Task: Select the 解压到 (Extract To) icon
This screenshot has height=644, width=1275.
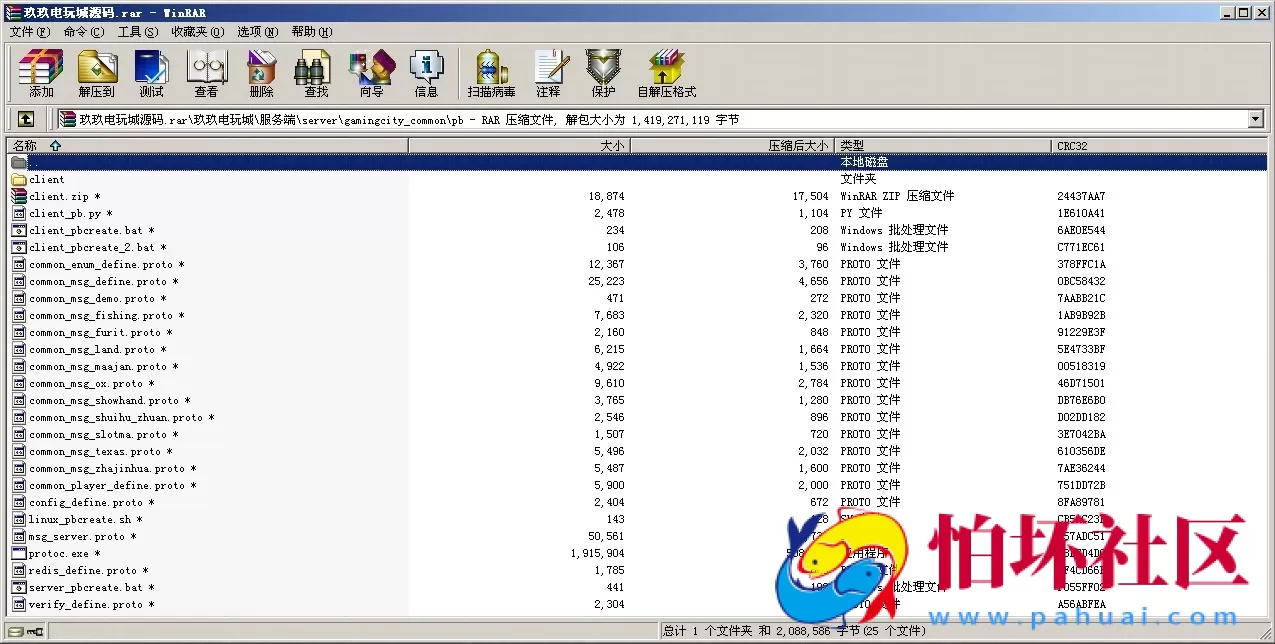Action: (x=96, y=73)
